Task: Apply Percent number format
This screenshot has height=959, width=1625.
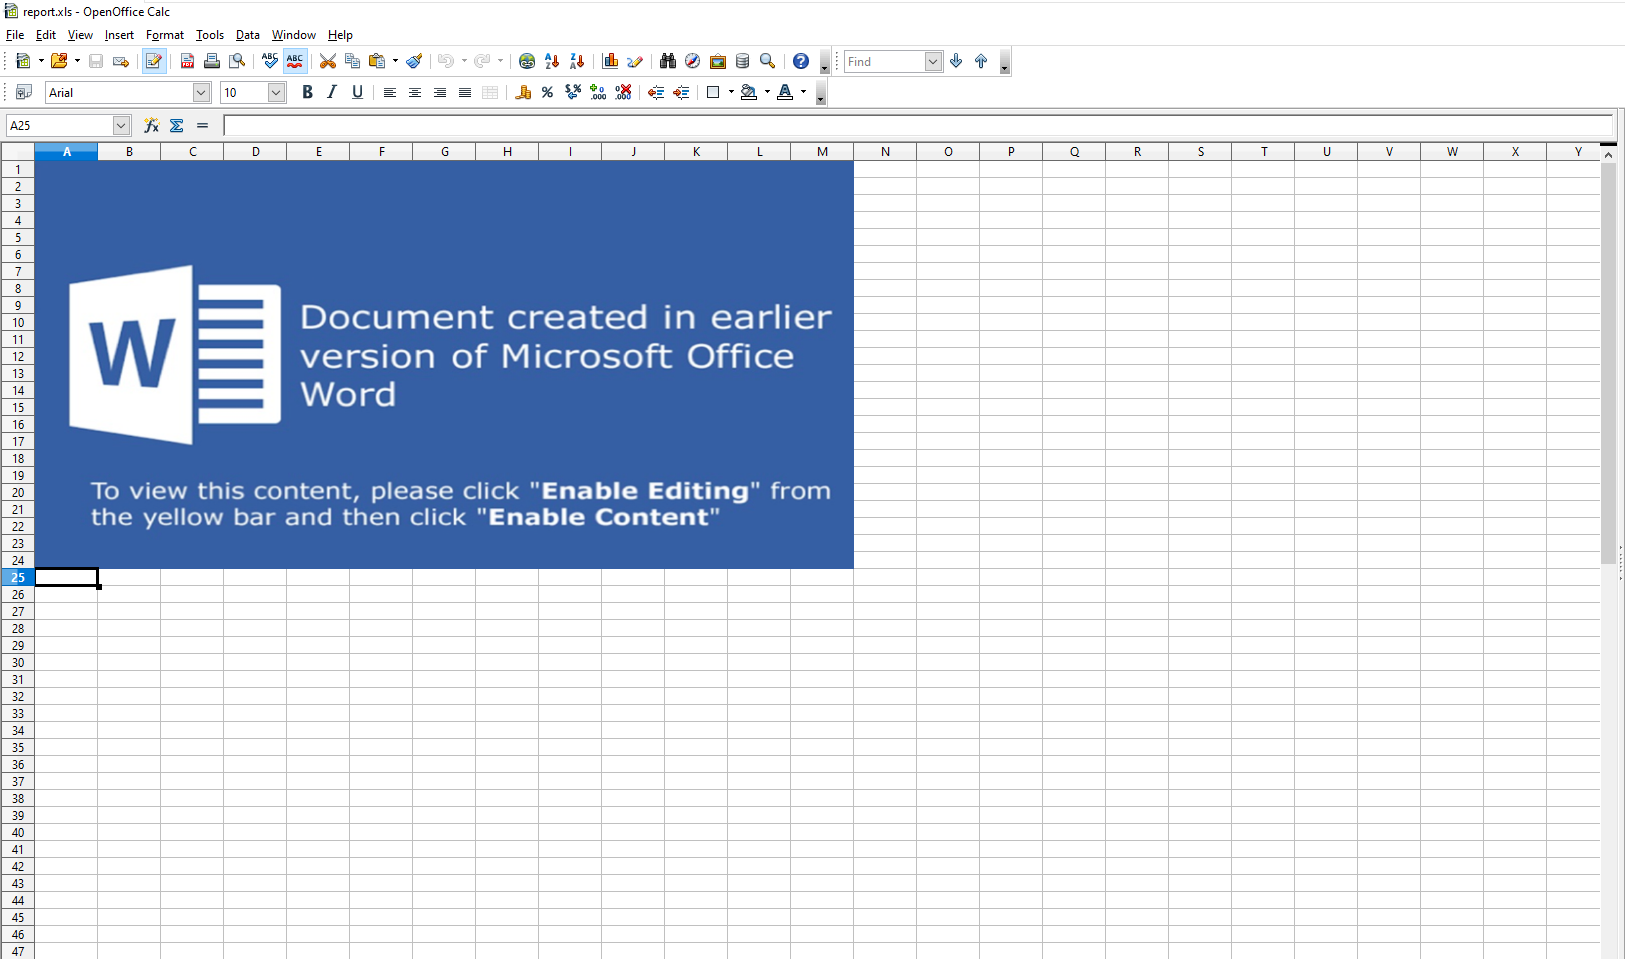Action: pos(548,92)
